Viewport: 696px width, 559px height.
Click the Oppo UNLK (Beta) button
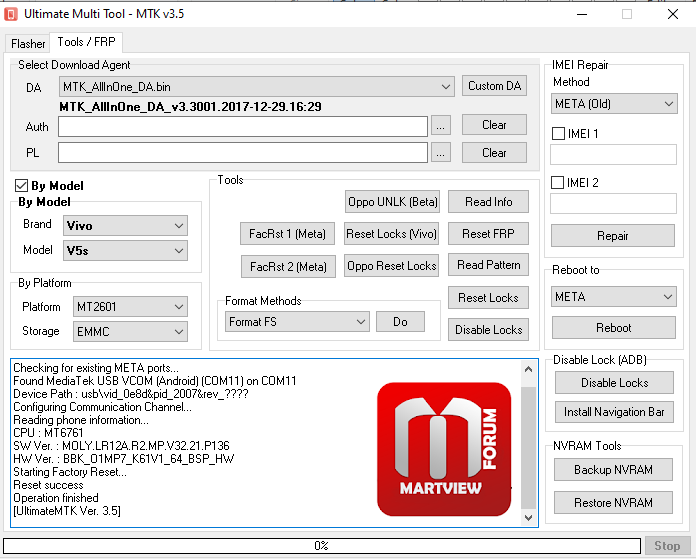392,202
